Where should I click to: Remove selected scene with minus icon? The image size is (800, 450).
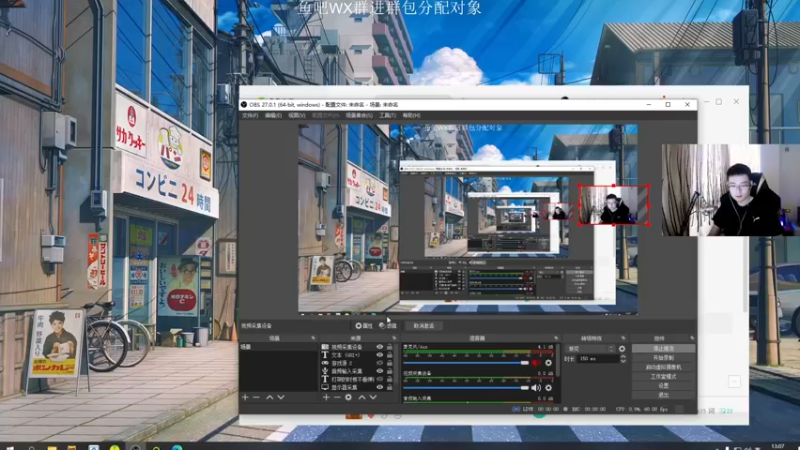(257, 397)
